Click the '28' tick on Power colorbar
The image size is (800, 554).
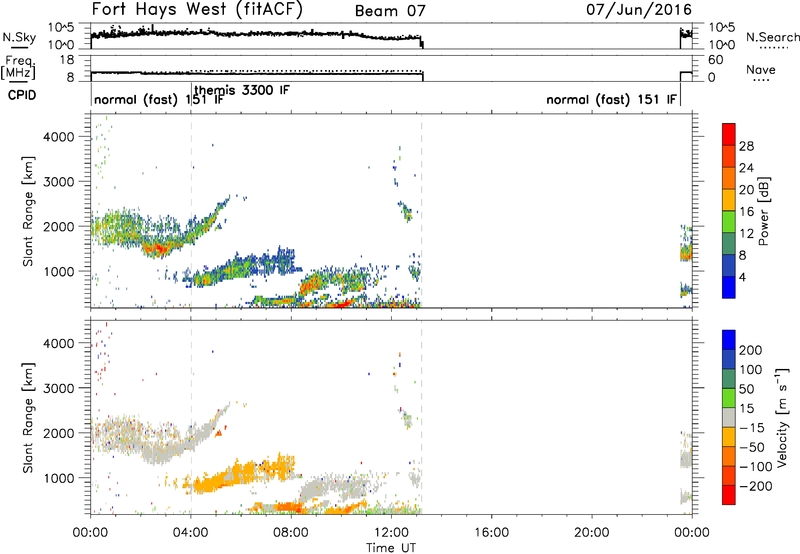point(746,146)
